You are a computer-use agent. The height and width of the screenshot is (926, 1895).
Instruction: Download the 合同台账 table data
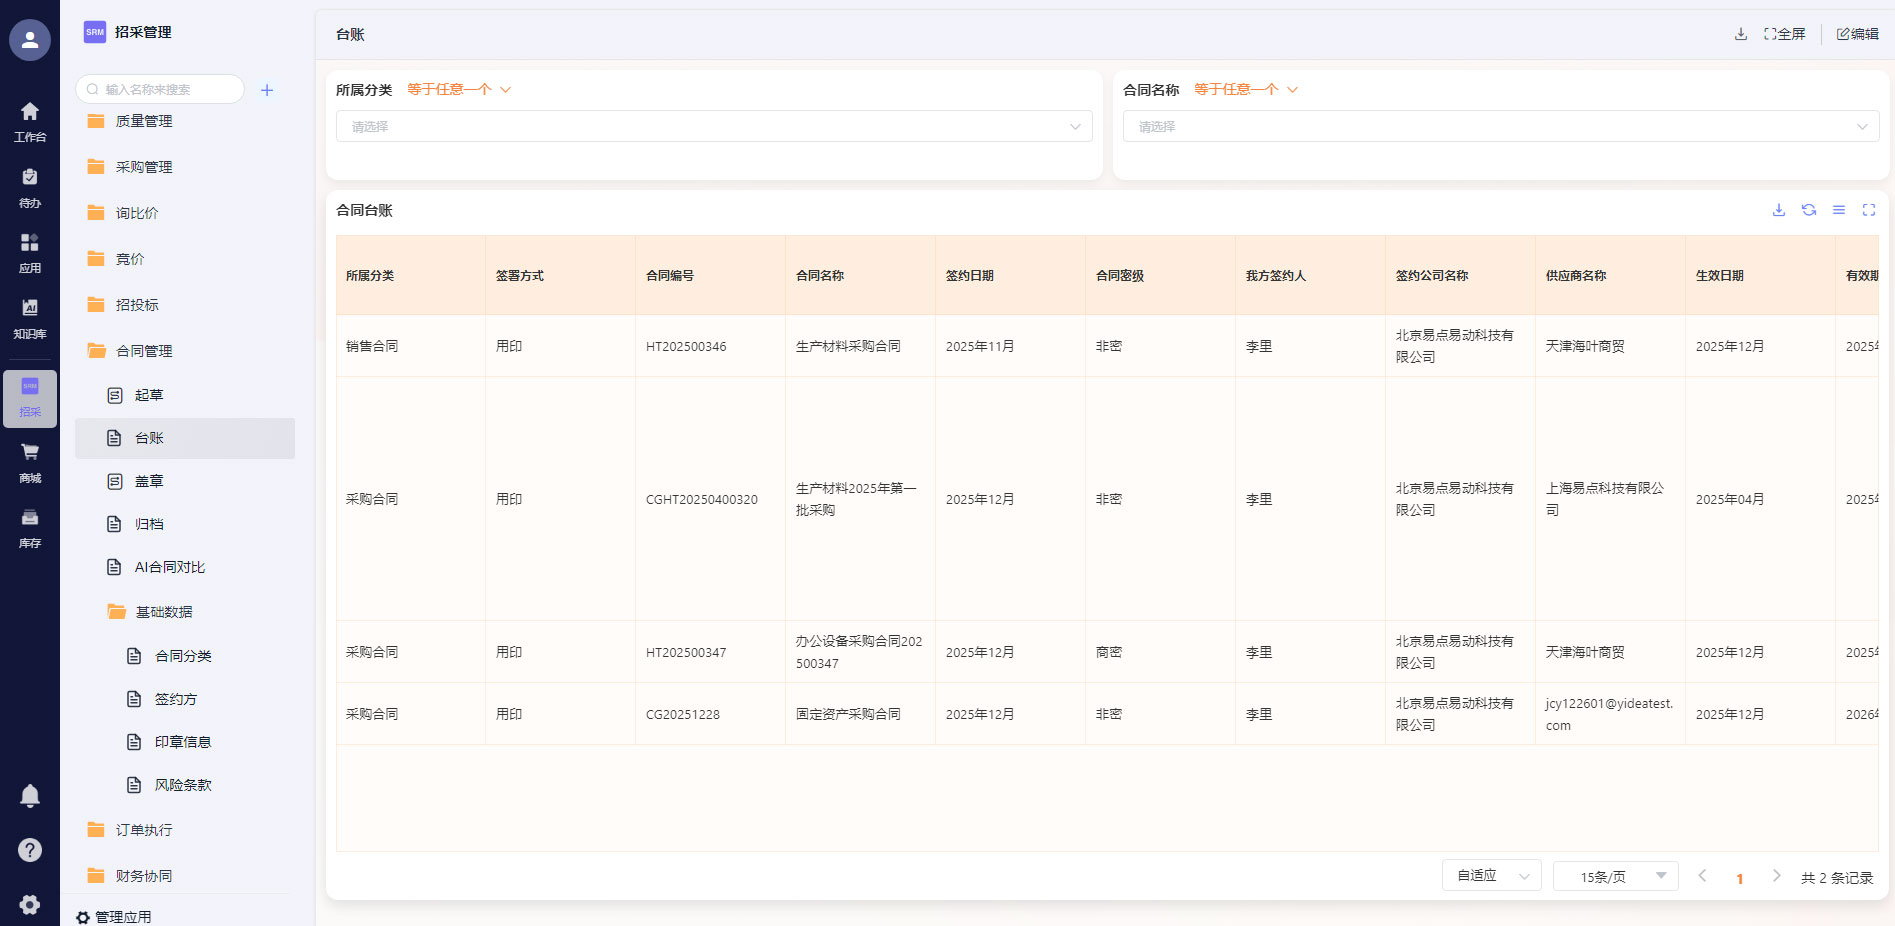[x=1778, y=210]
